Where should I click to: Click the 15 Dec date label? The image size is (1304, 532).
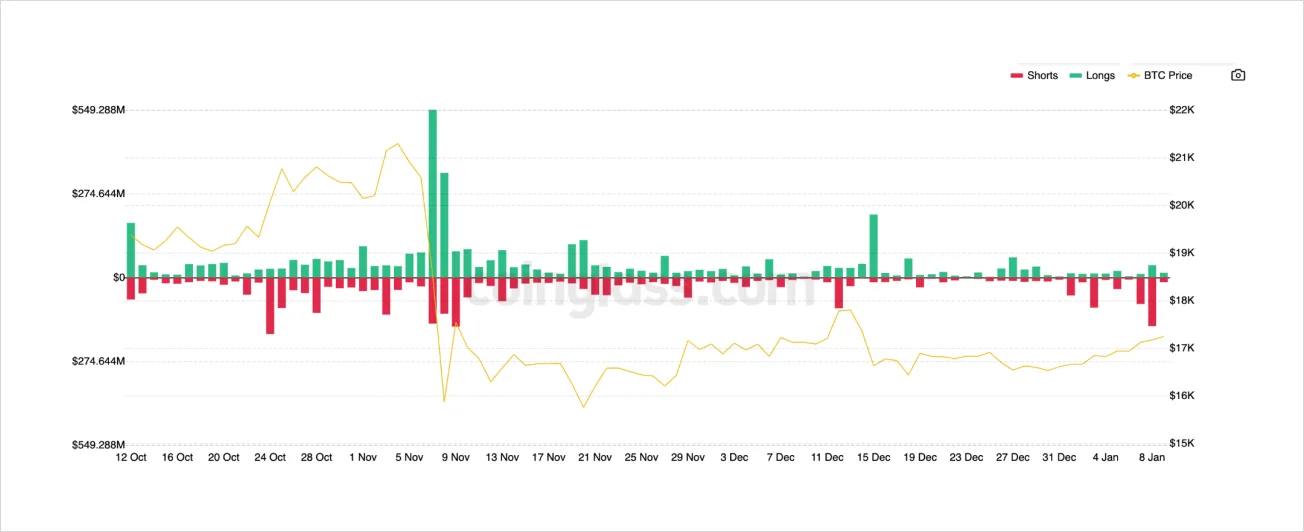873,458
